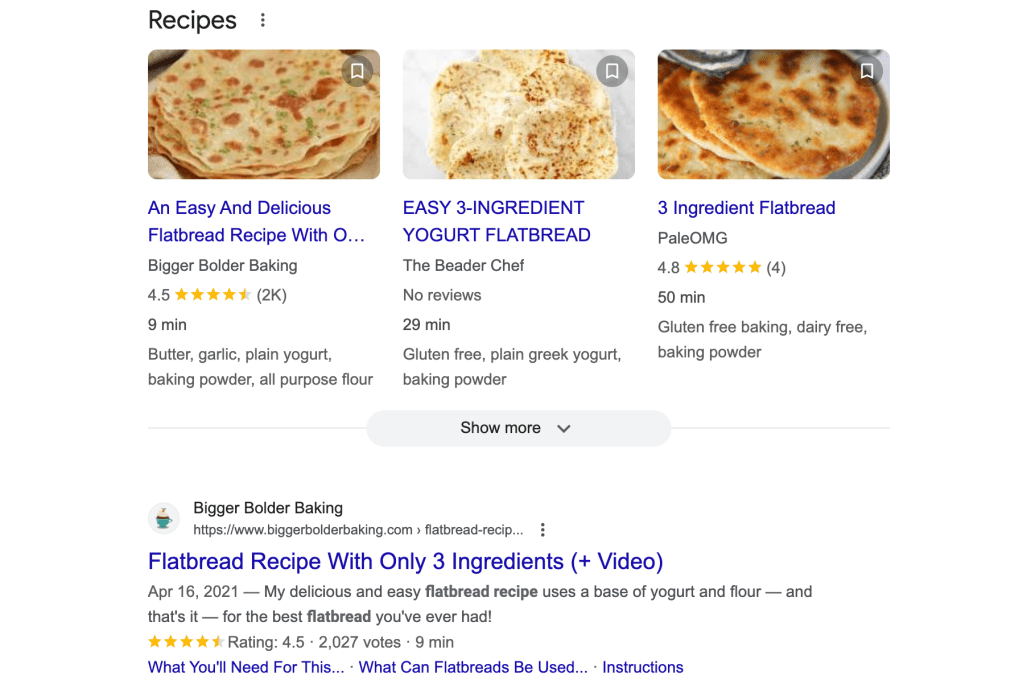Open 'Flatbread Recipe With Only 3 Ingredients' result
The height and width of the screenshot is (692, 1023).
(405, 561)
